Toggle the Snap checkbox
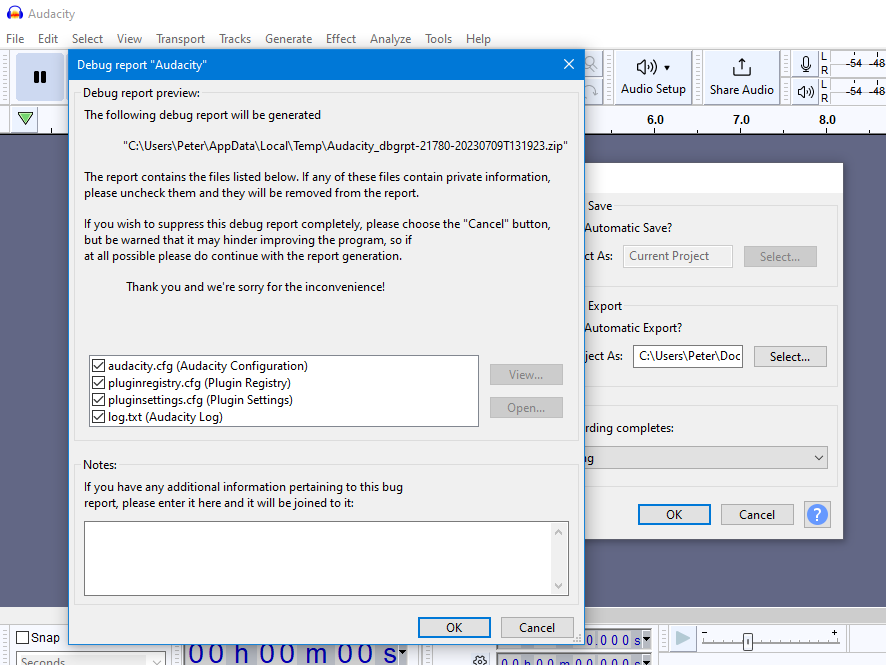 click(x=22, y=637)
